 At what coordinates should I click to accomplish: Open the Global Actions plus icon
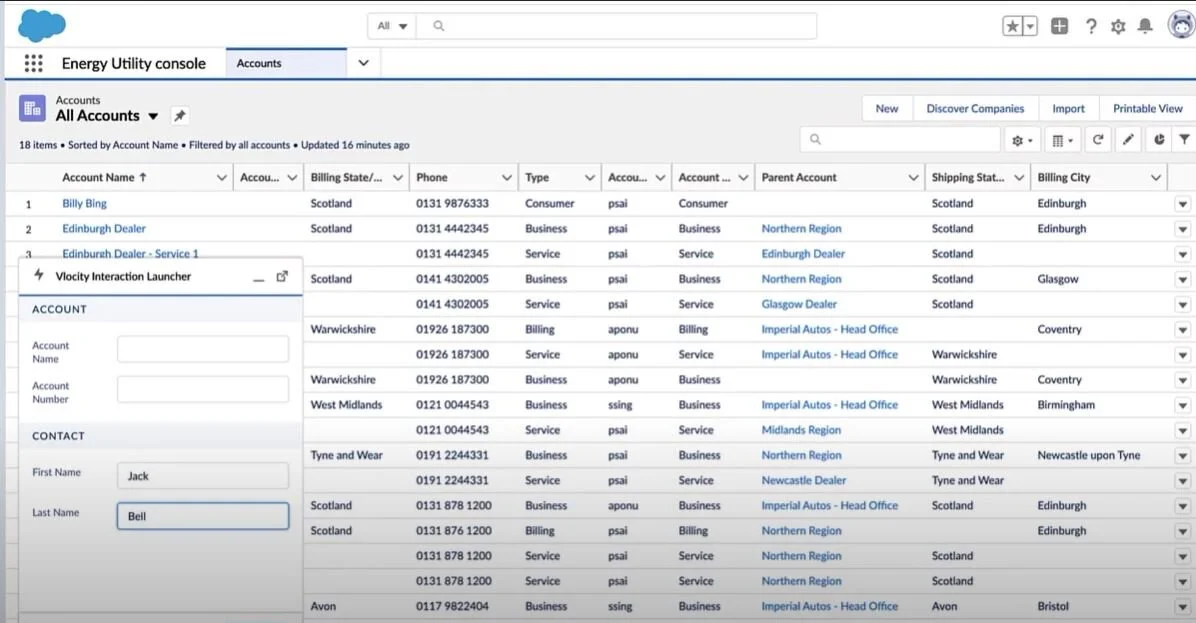[x=1059, y=26]
